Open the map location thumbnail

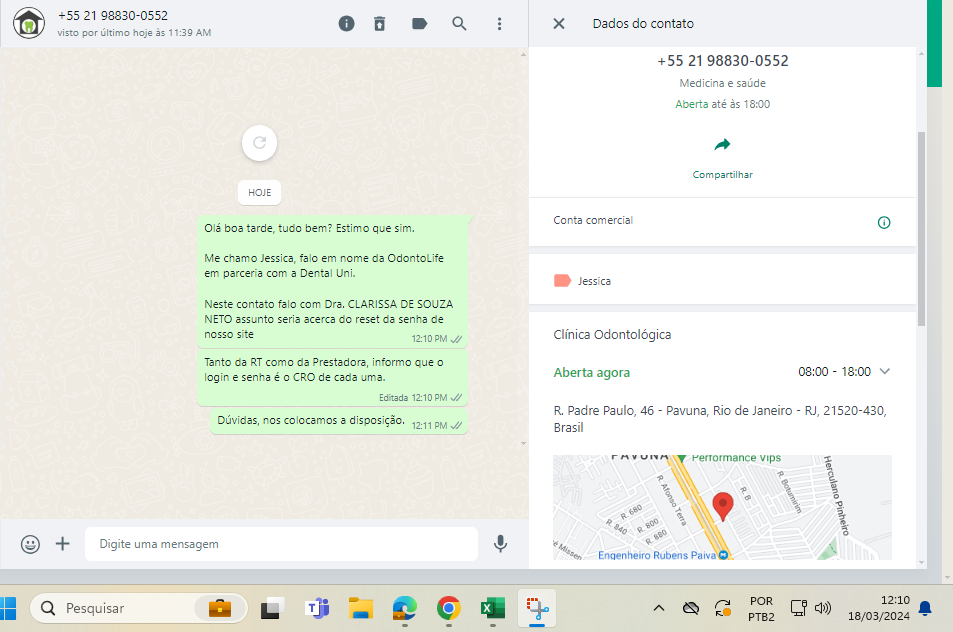[722, 507]
